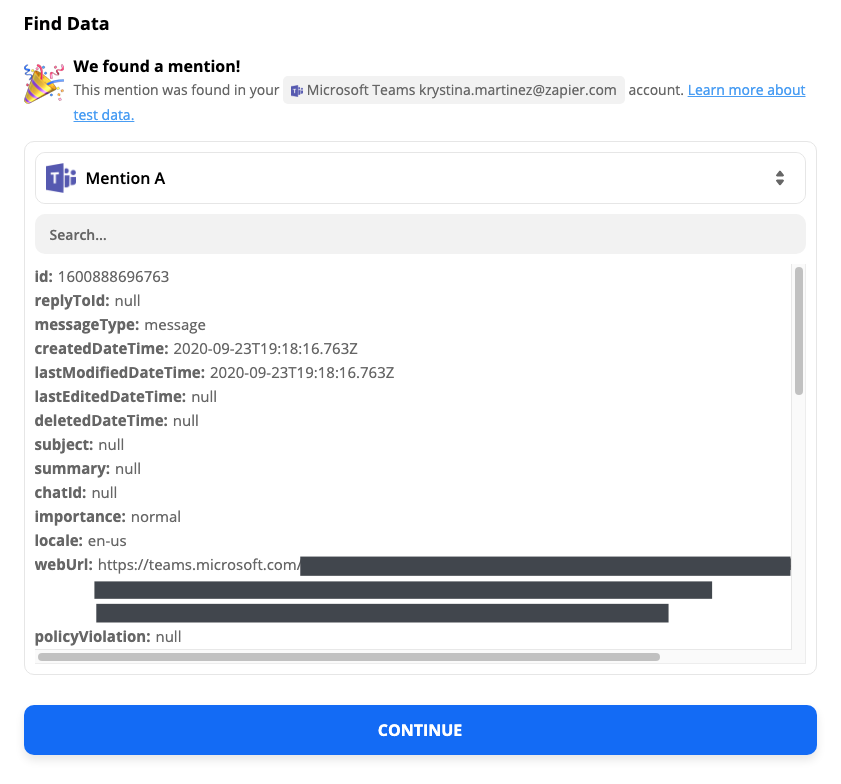Click the vertical scrollbar of the data panel
The width and height of the screenshot is (841, 784).
(x=797, y=330)
